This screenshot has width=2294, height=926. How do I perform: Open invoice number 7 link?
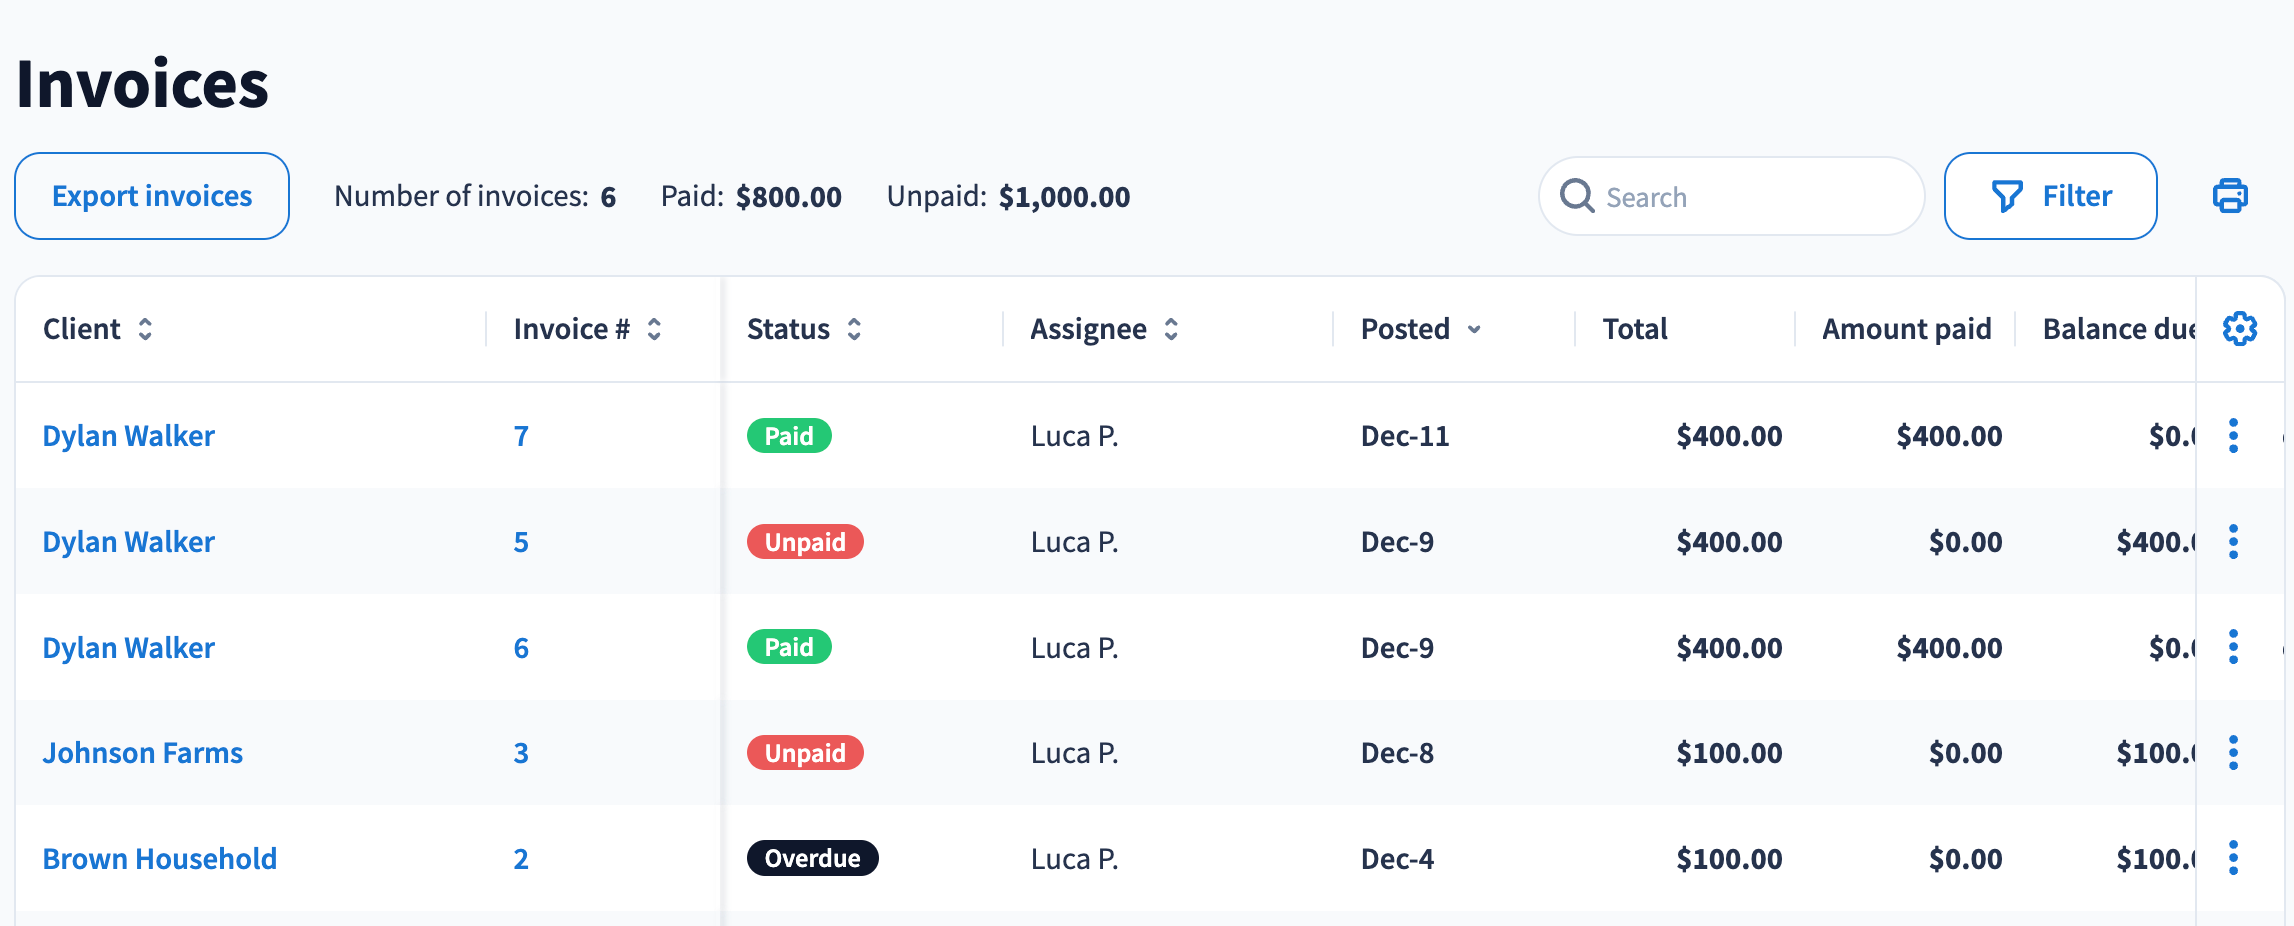pyautogui.click(x=521, y=436)
